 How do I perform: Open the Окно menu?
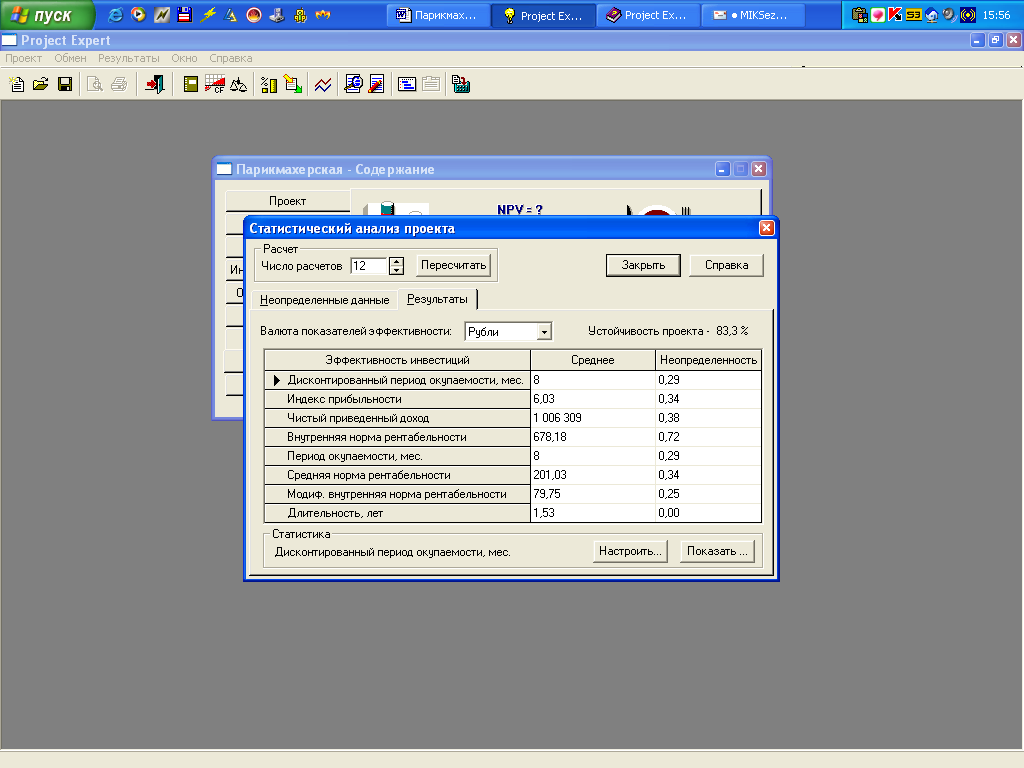click(x=184, y=58)
